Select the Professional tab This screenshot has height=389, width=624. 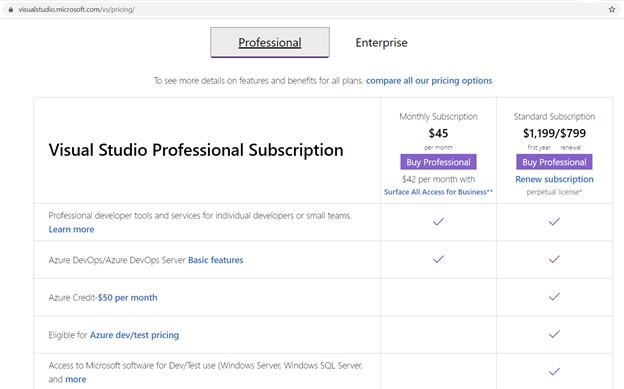point(270,42)
